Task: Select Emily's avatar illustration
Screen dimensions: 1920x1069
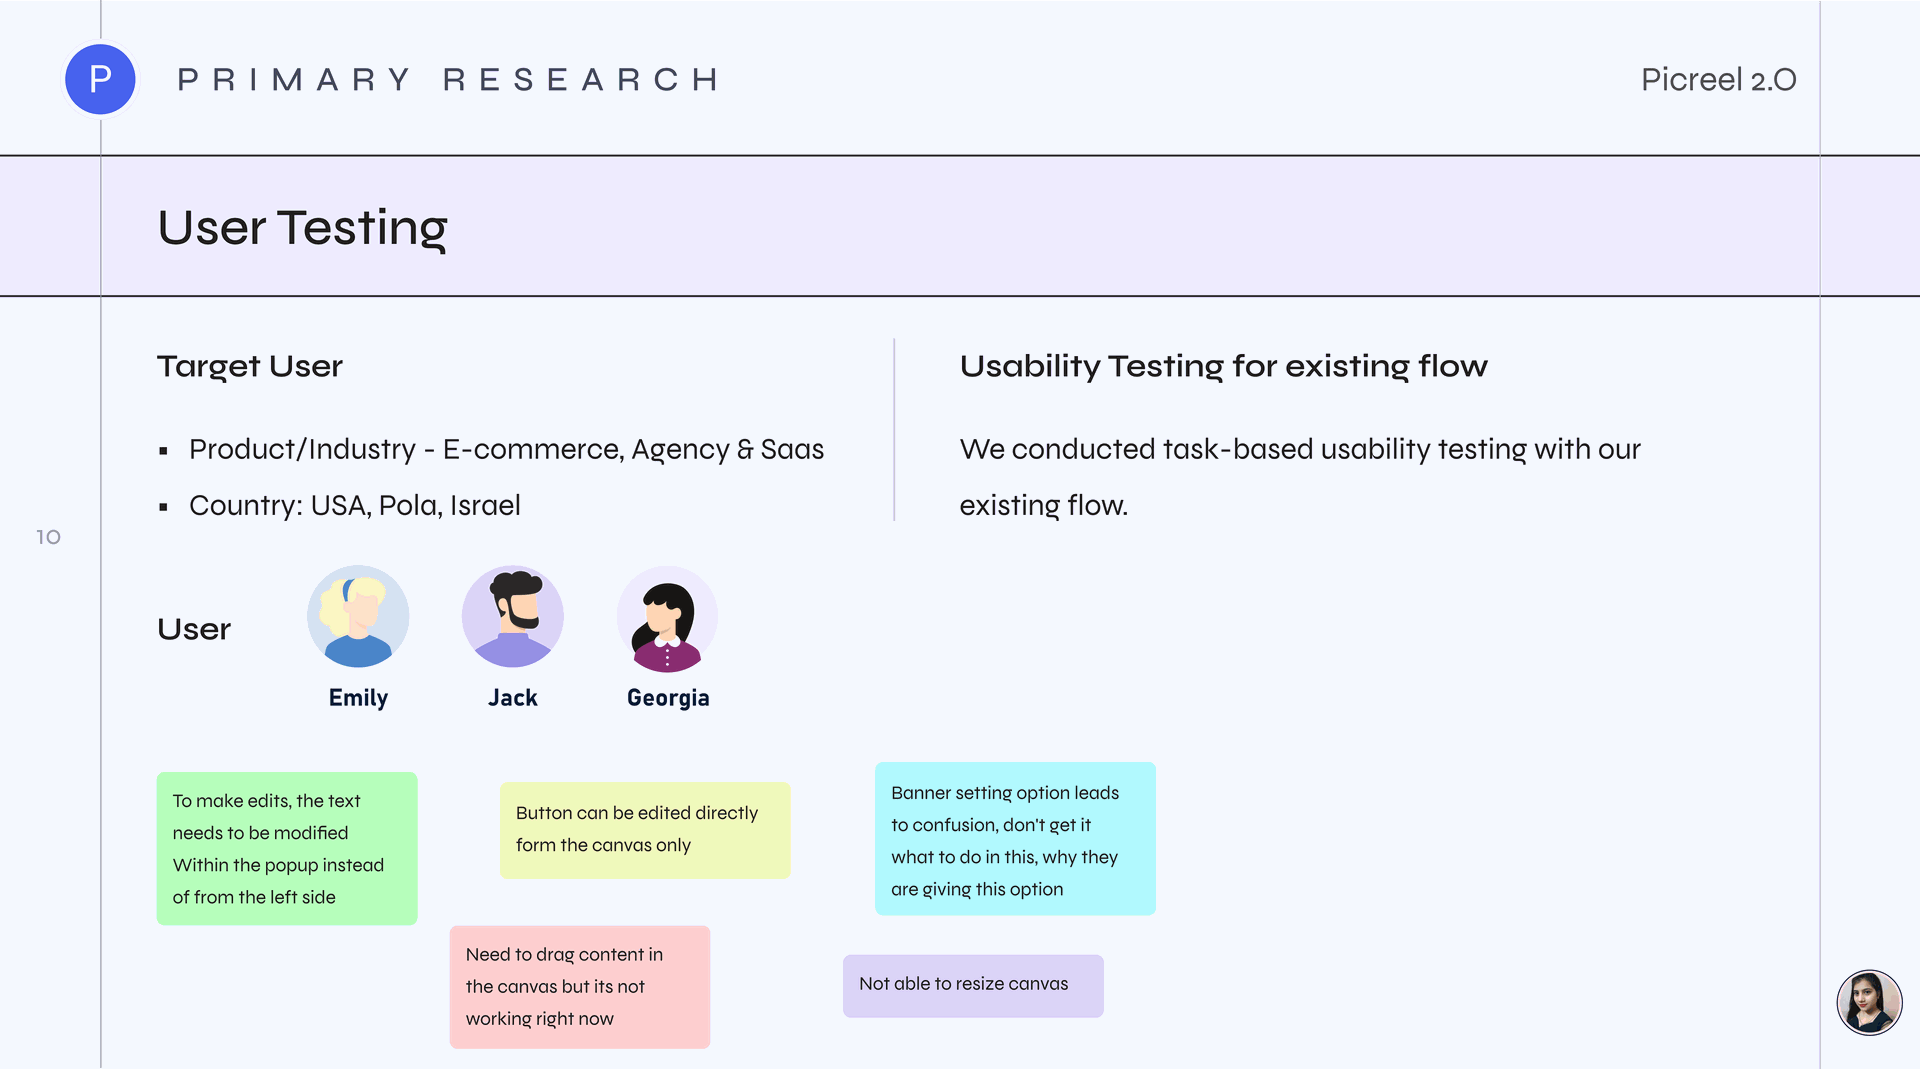Action: pos(358,617)
